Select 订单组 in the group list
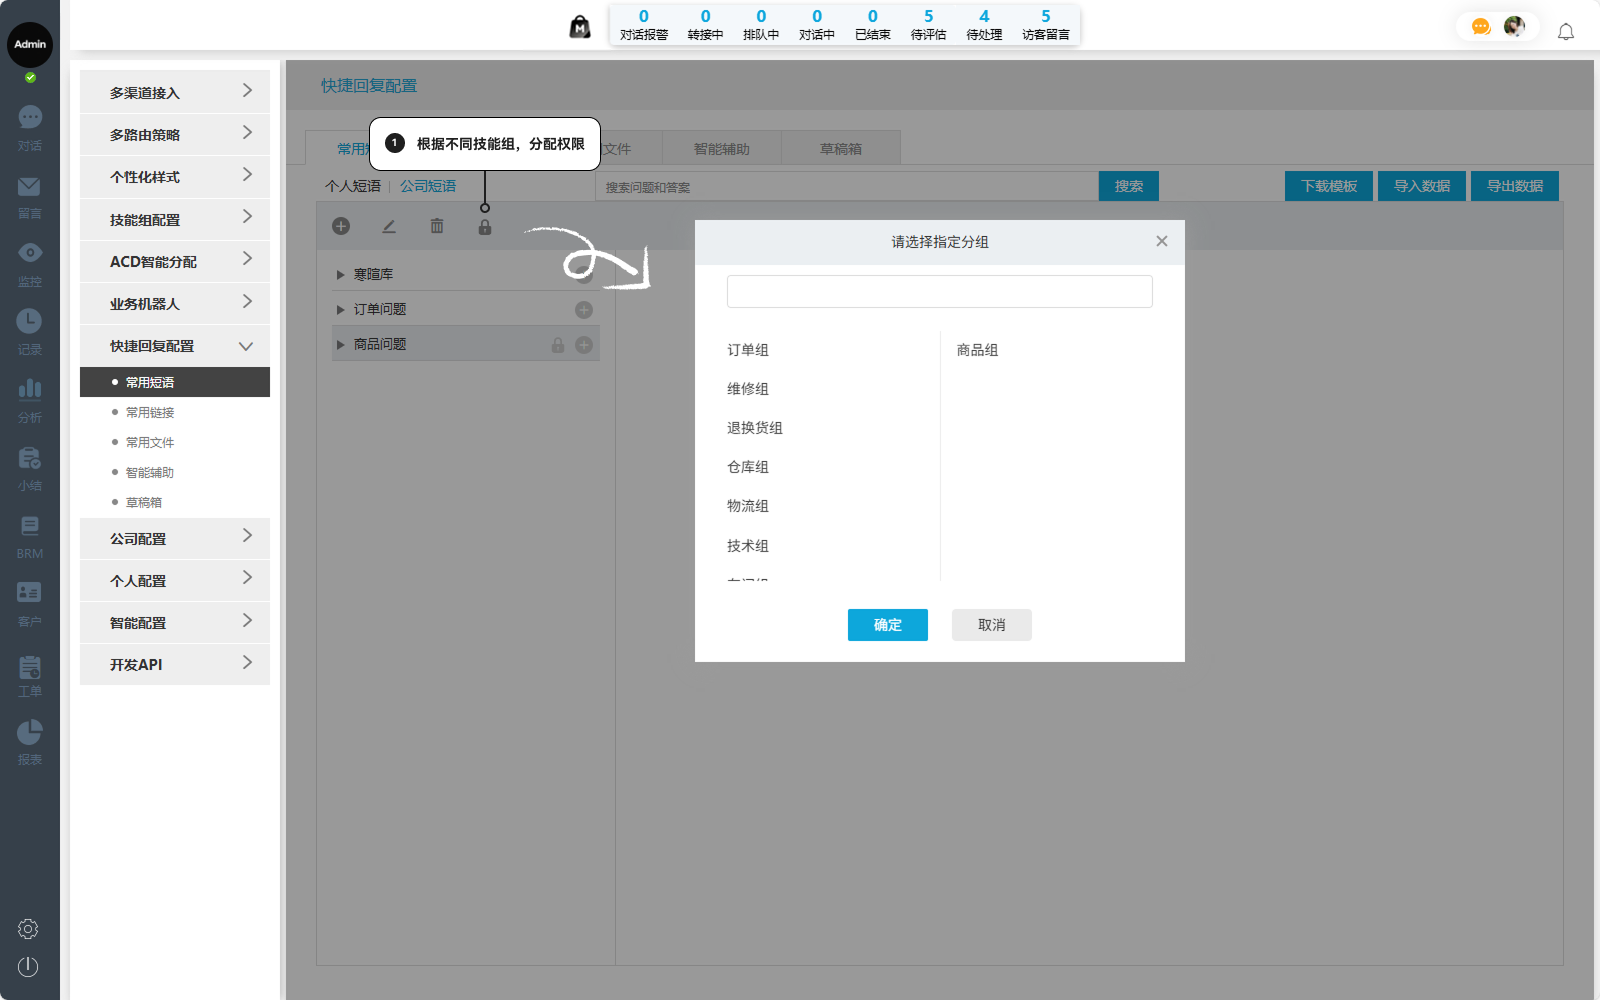The height and width of the screenshot is (1000, 1600). (x=748, y=350)
